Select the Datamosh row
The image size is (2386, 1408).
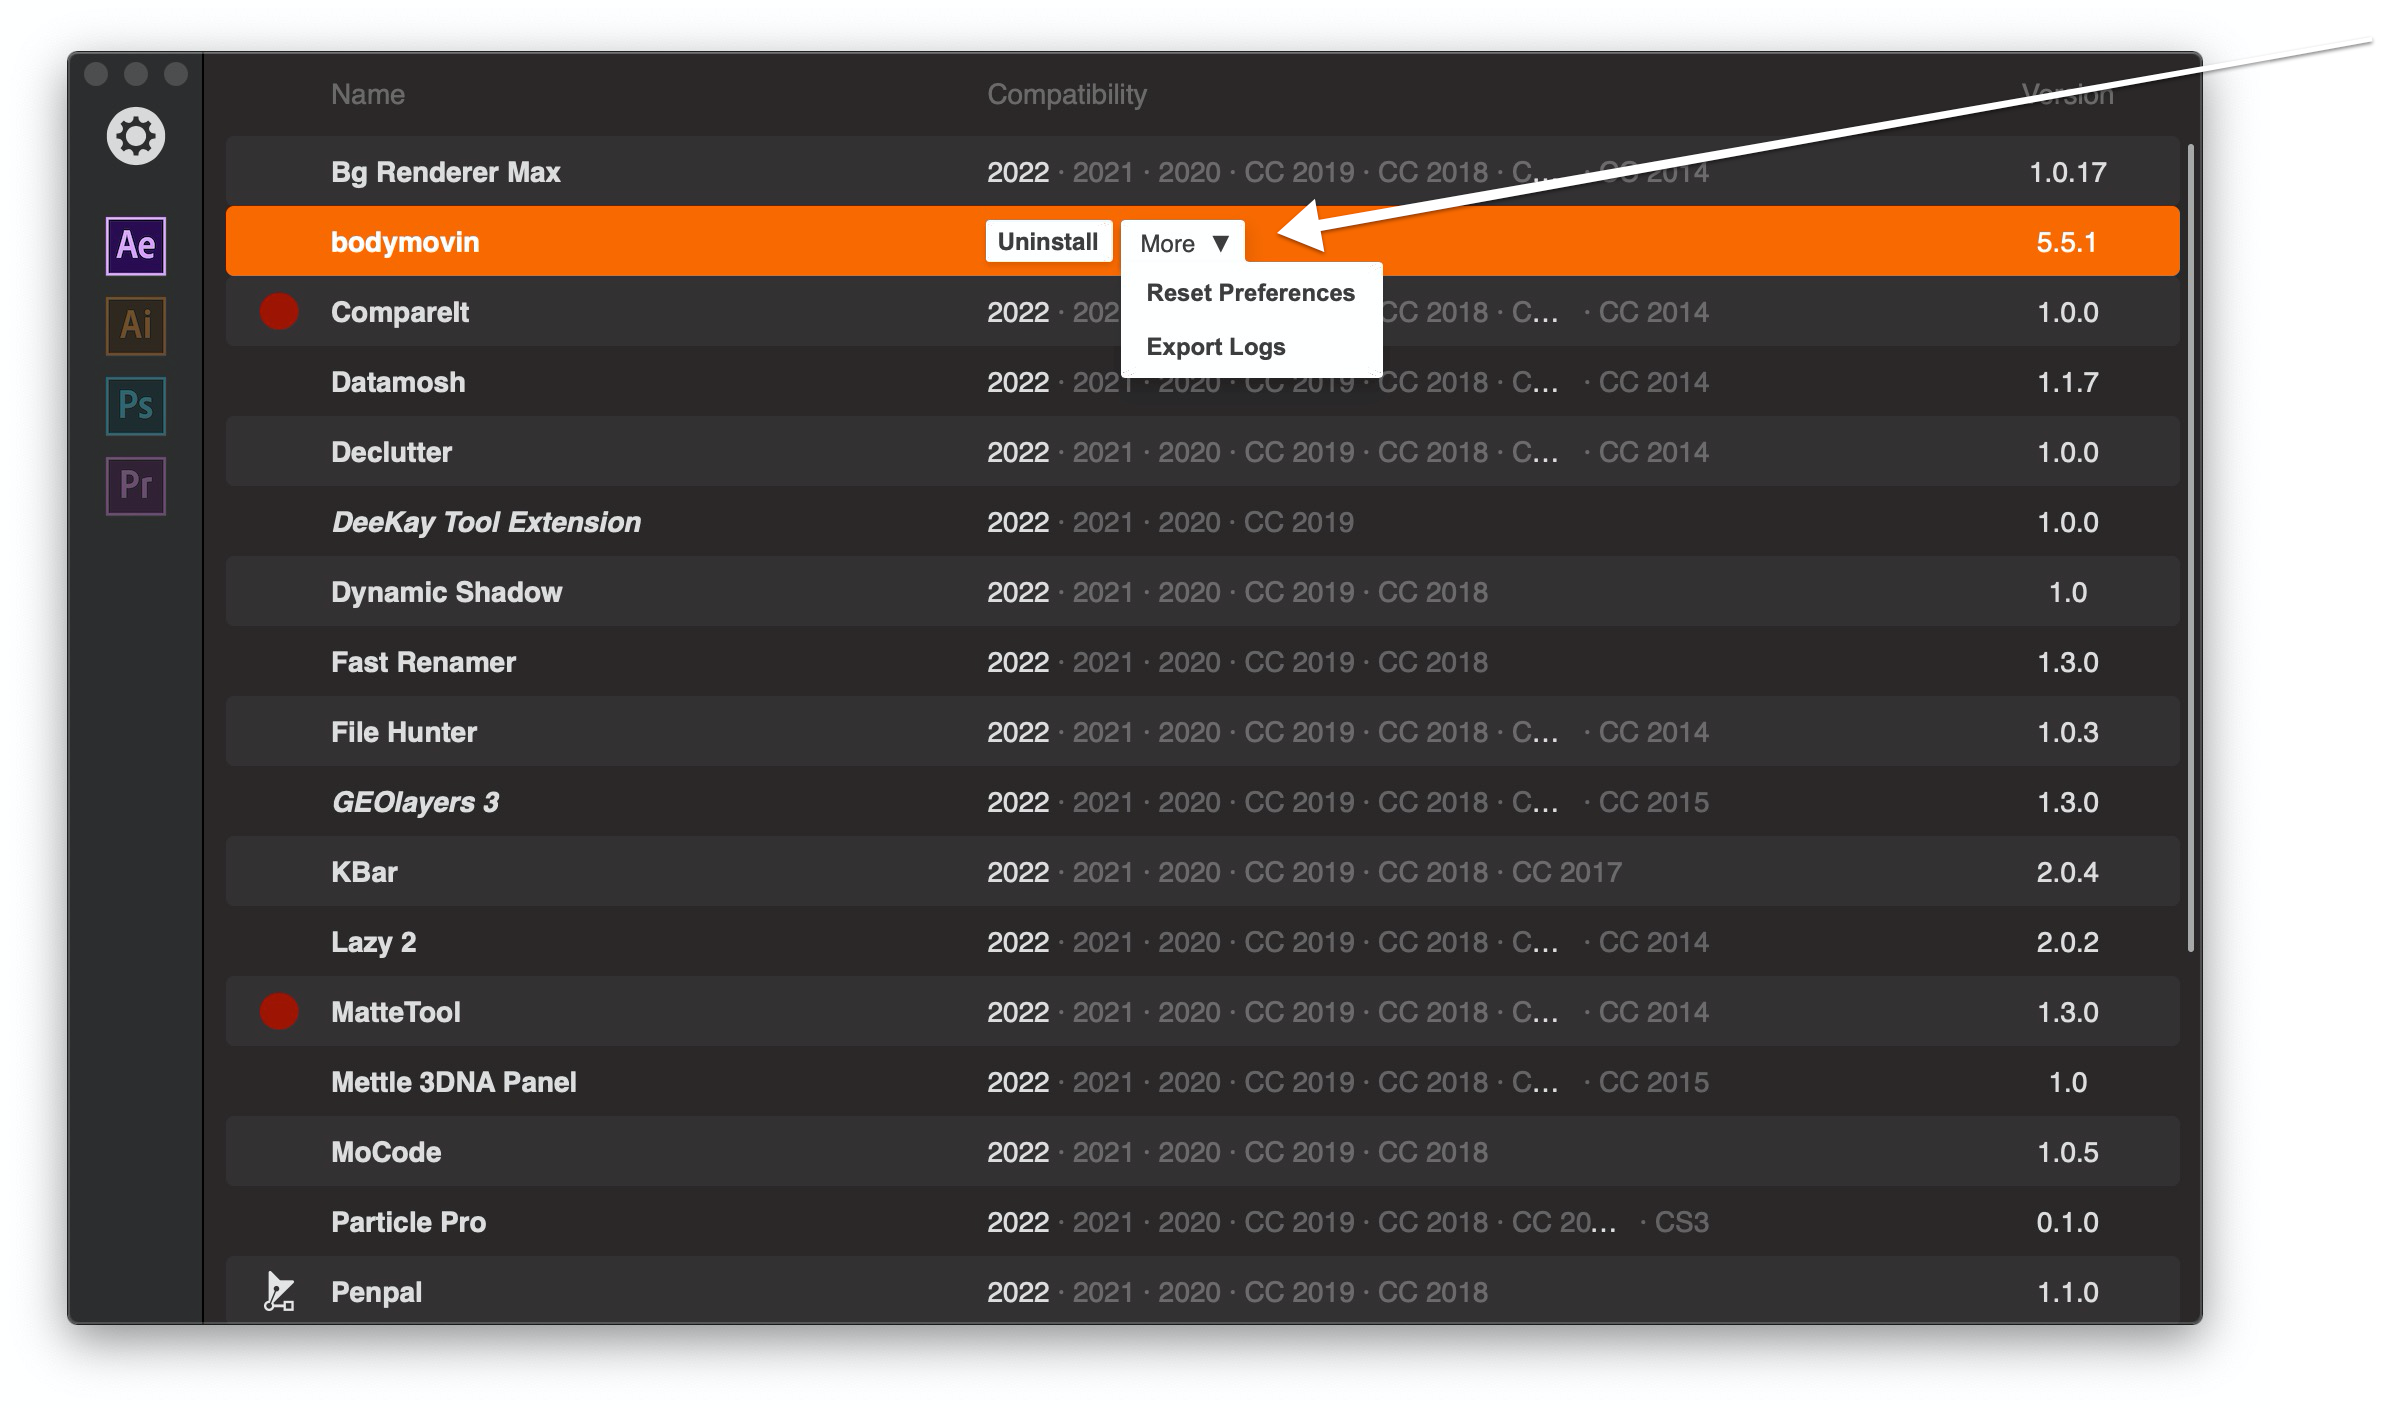point(398,382)
